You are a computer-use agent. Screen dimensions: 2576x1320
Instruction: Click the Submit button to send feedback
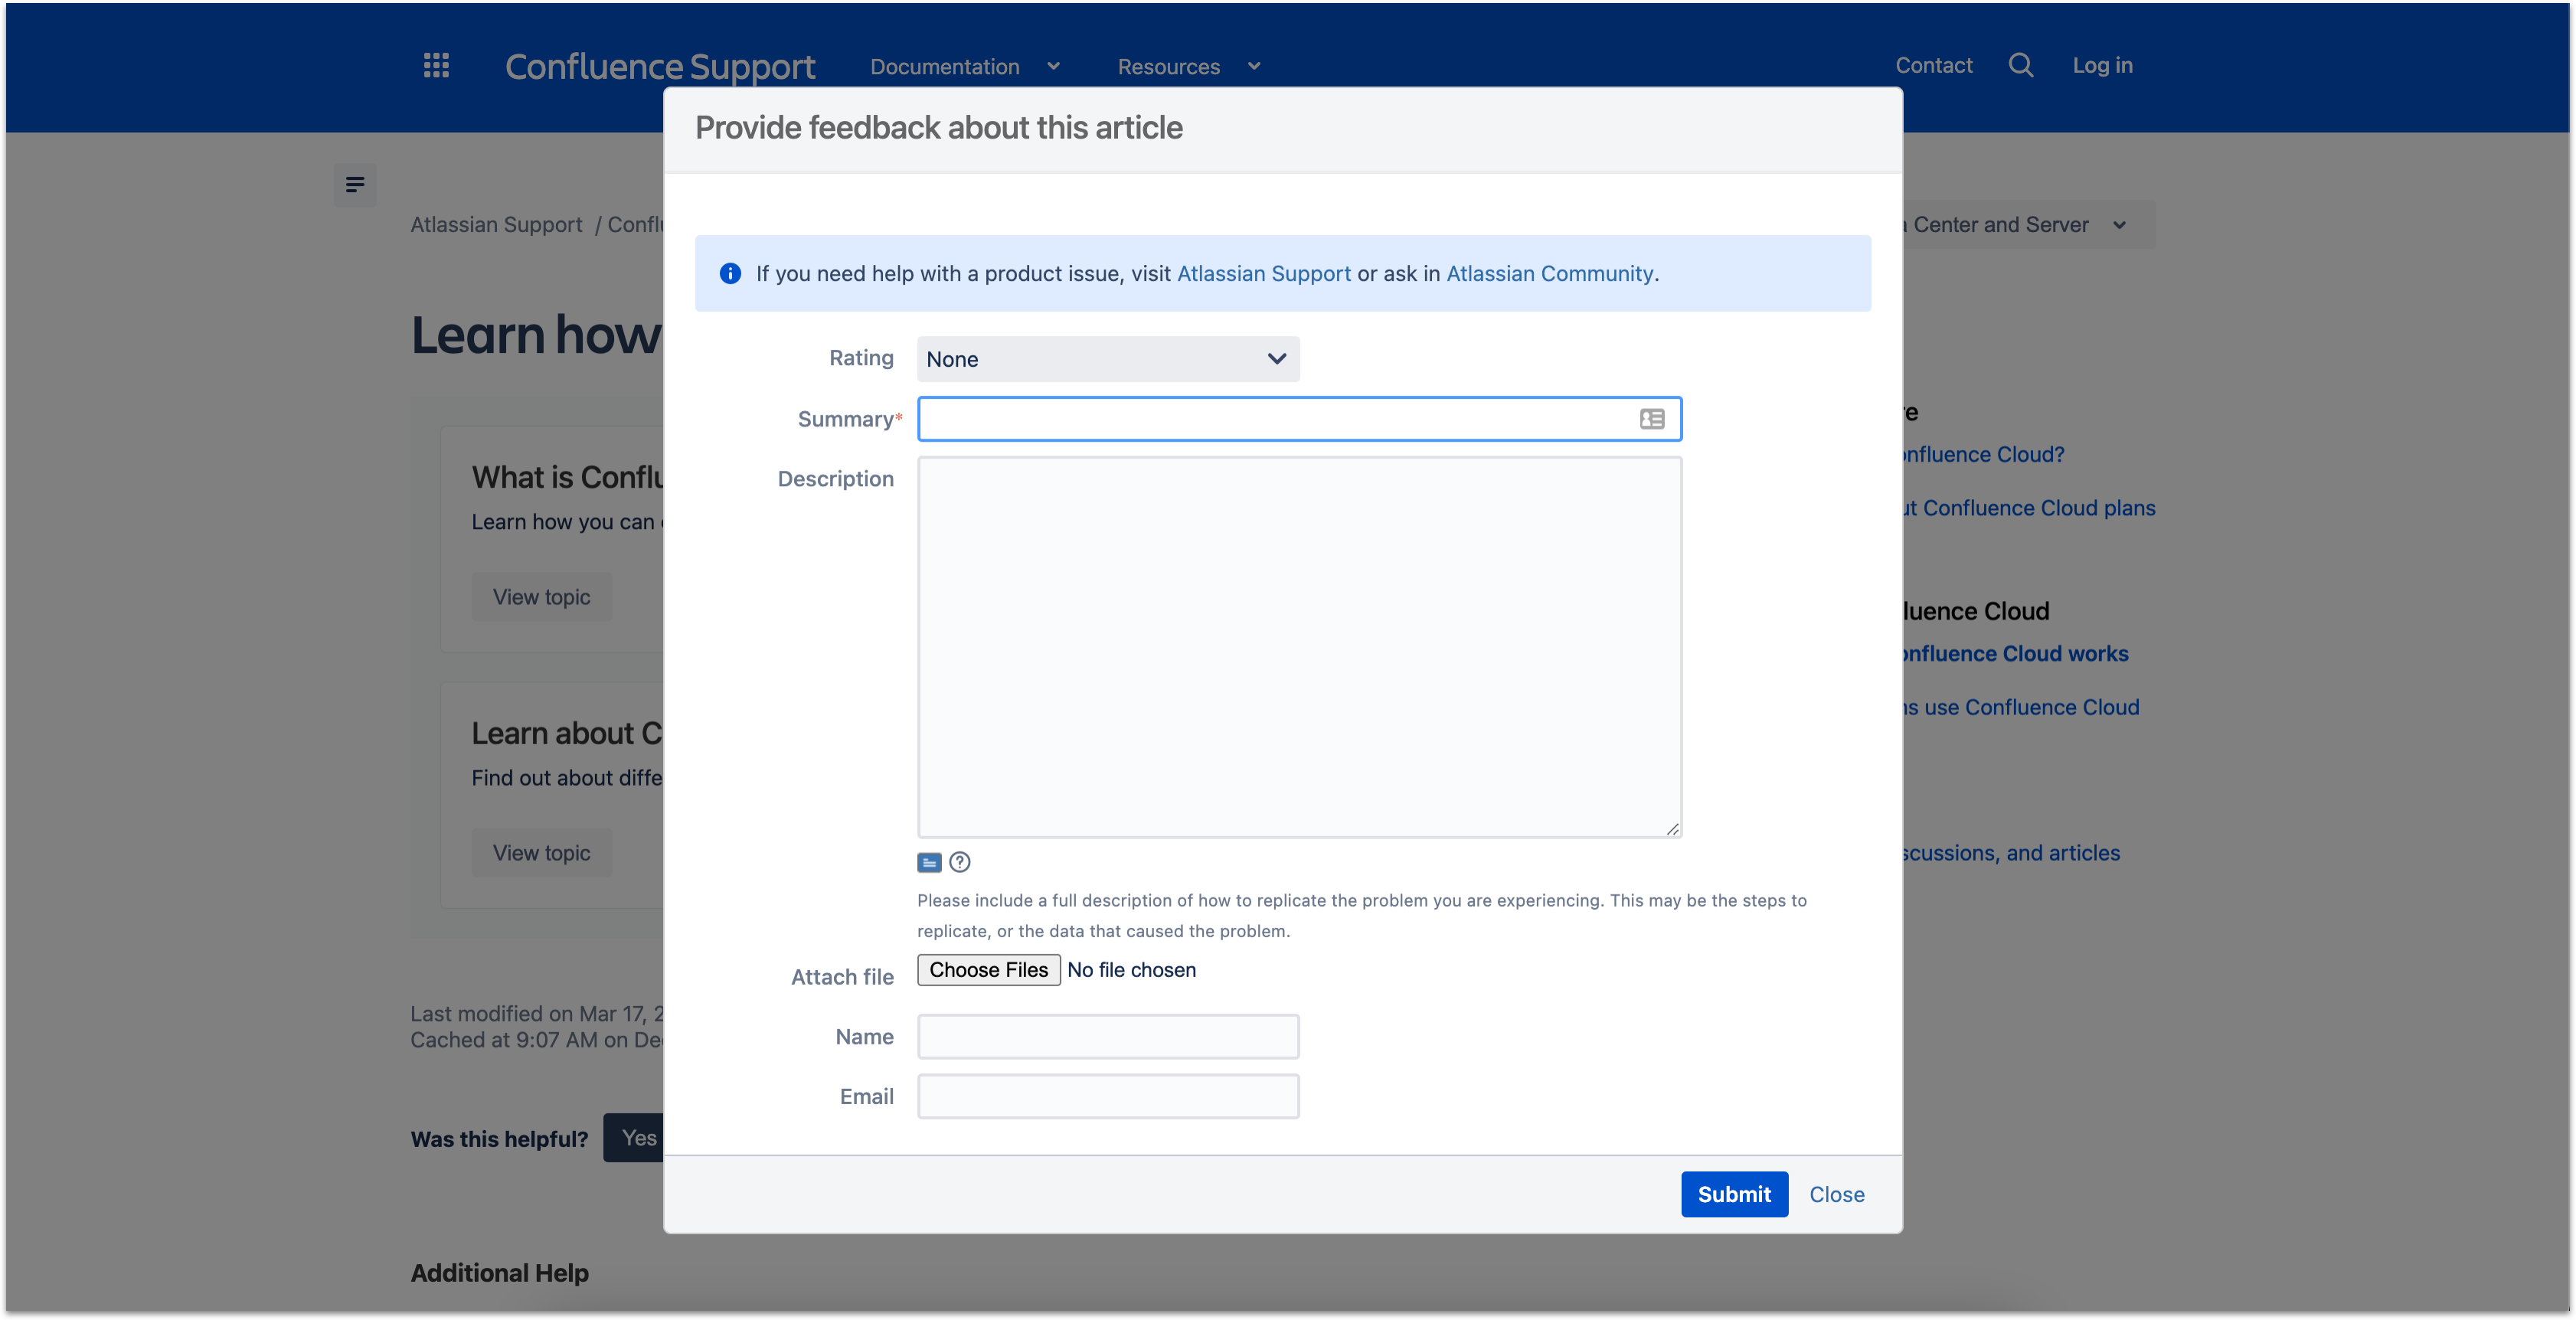(1734, 1194)
